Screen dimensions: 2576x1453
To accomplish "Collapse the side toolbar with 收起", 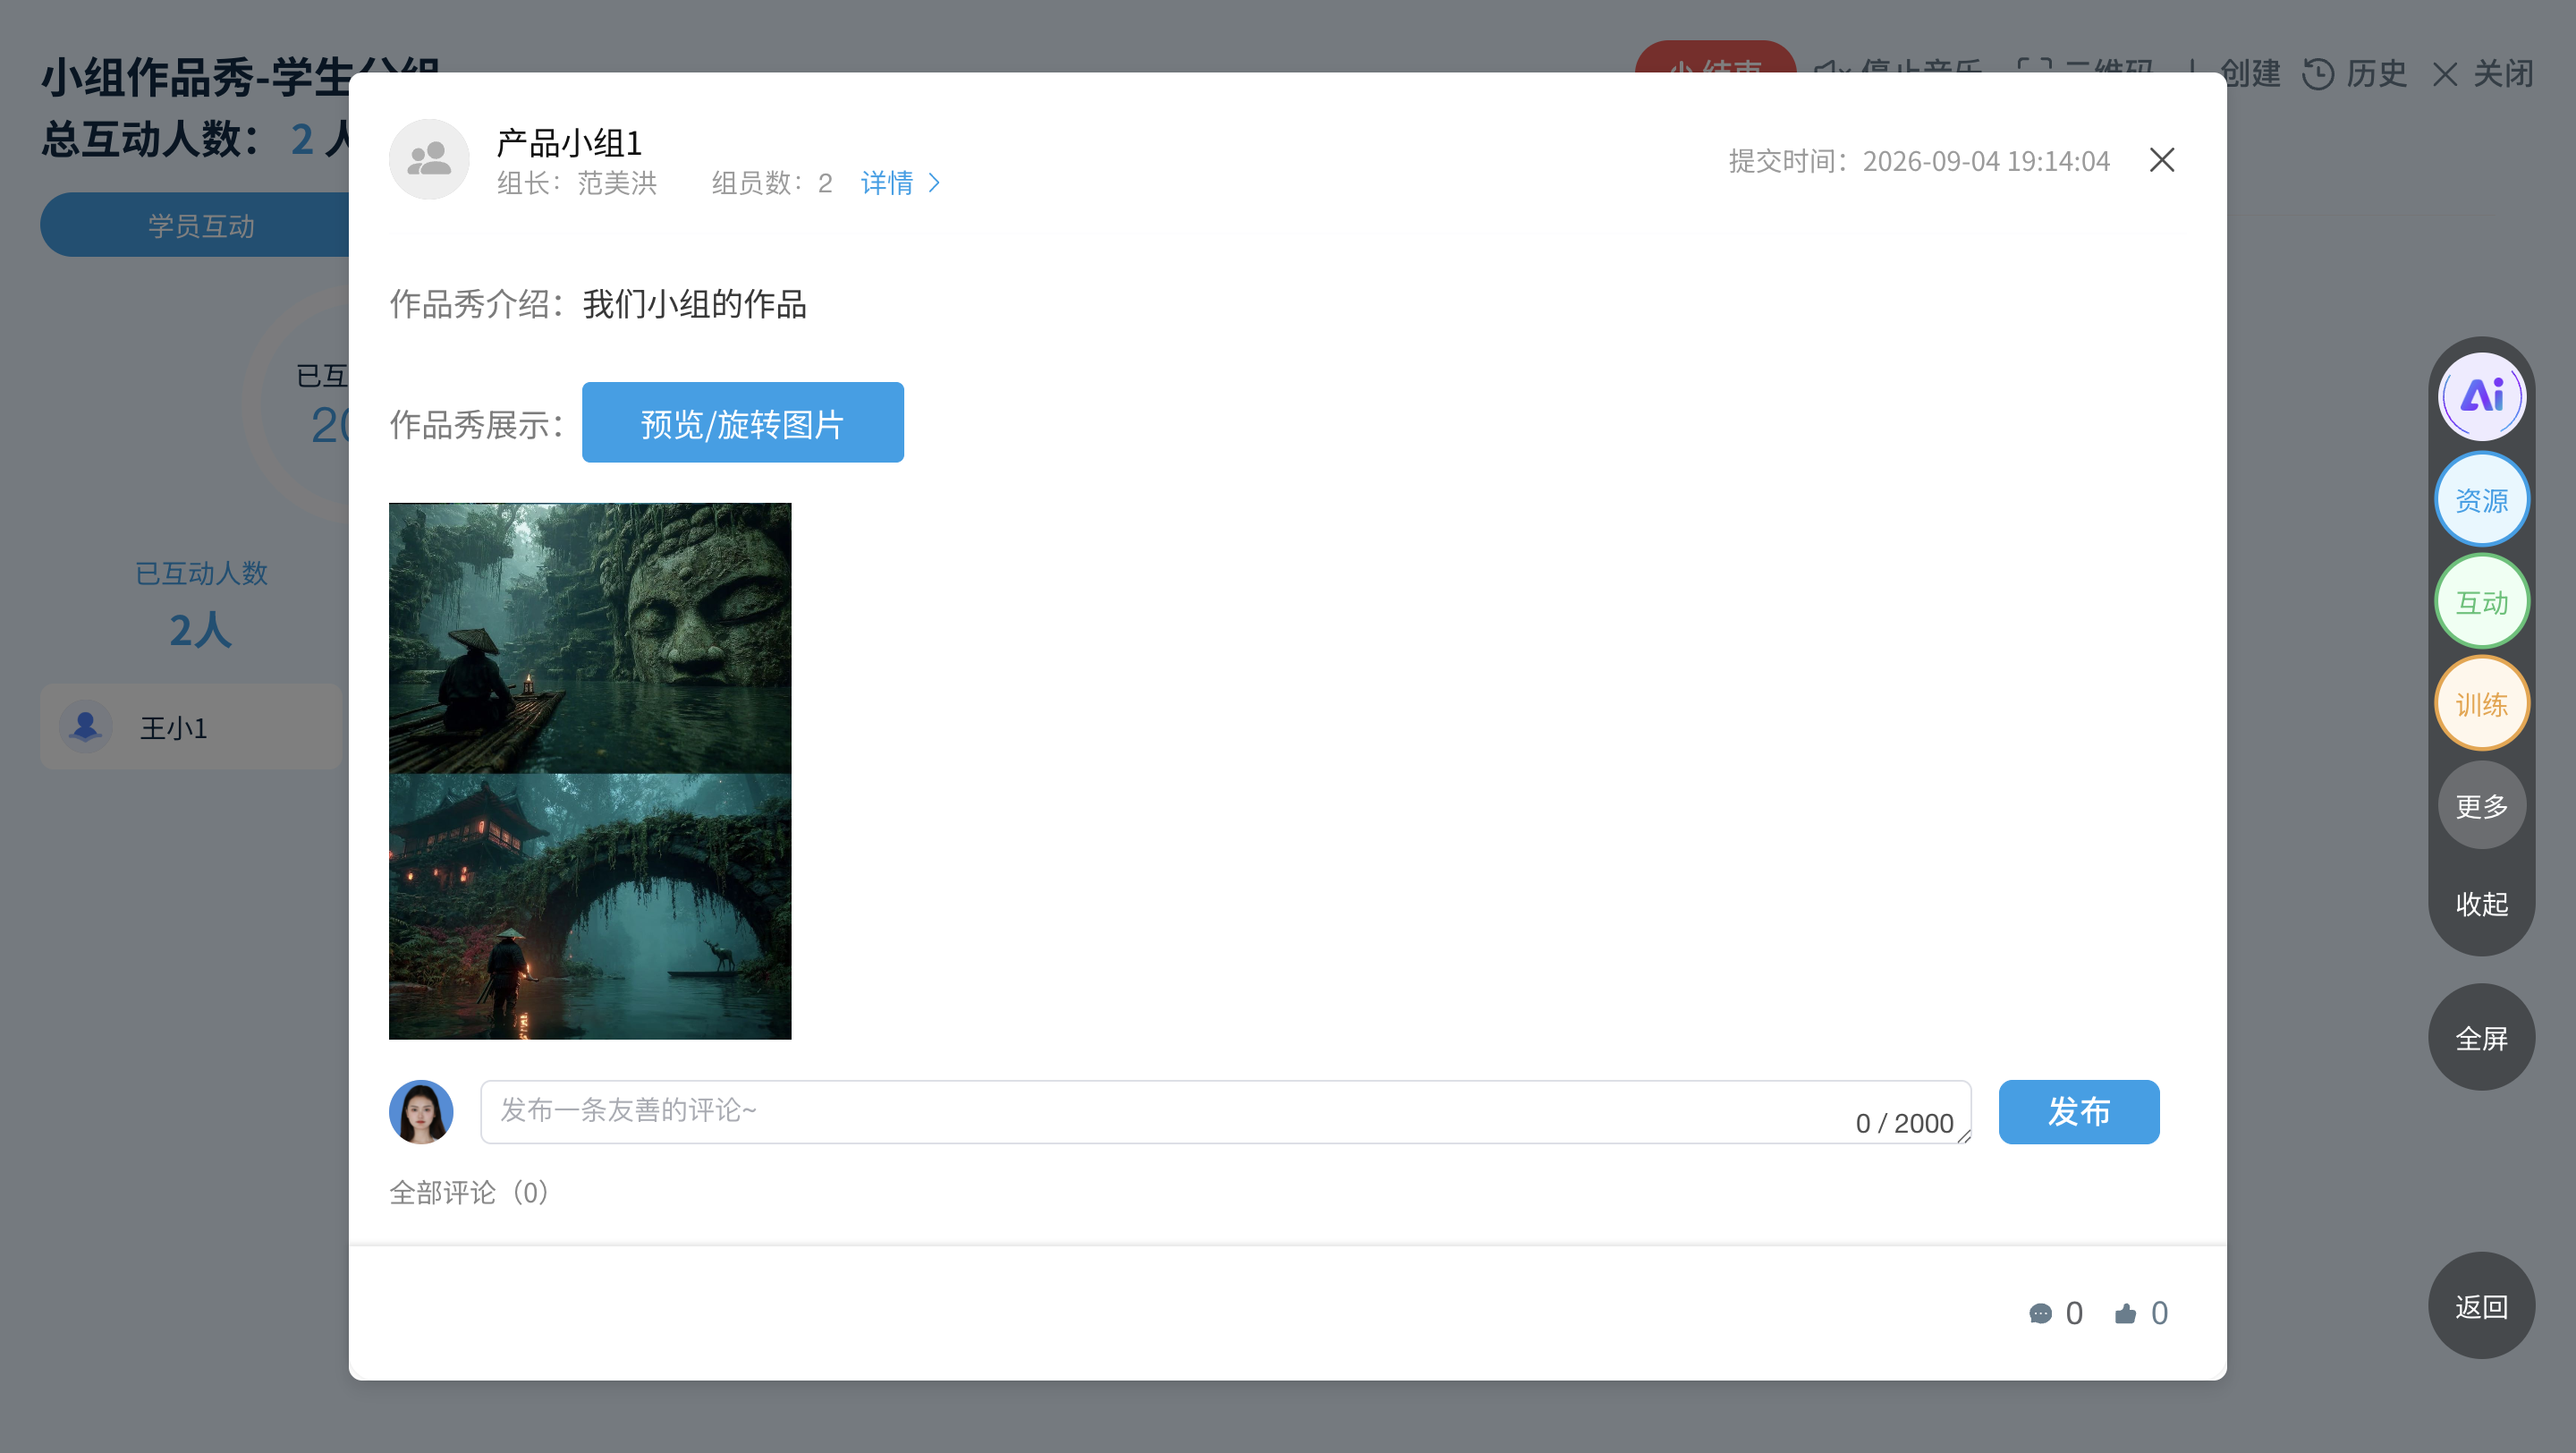I will (x=2481, y=904).
